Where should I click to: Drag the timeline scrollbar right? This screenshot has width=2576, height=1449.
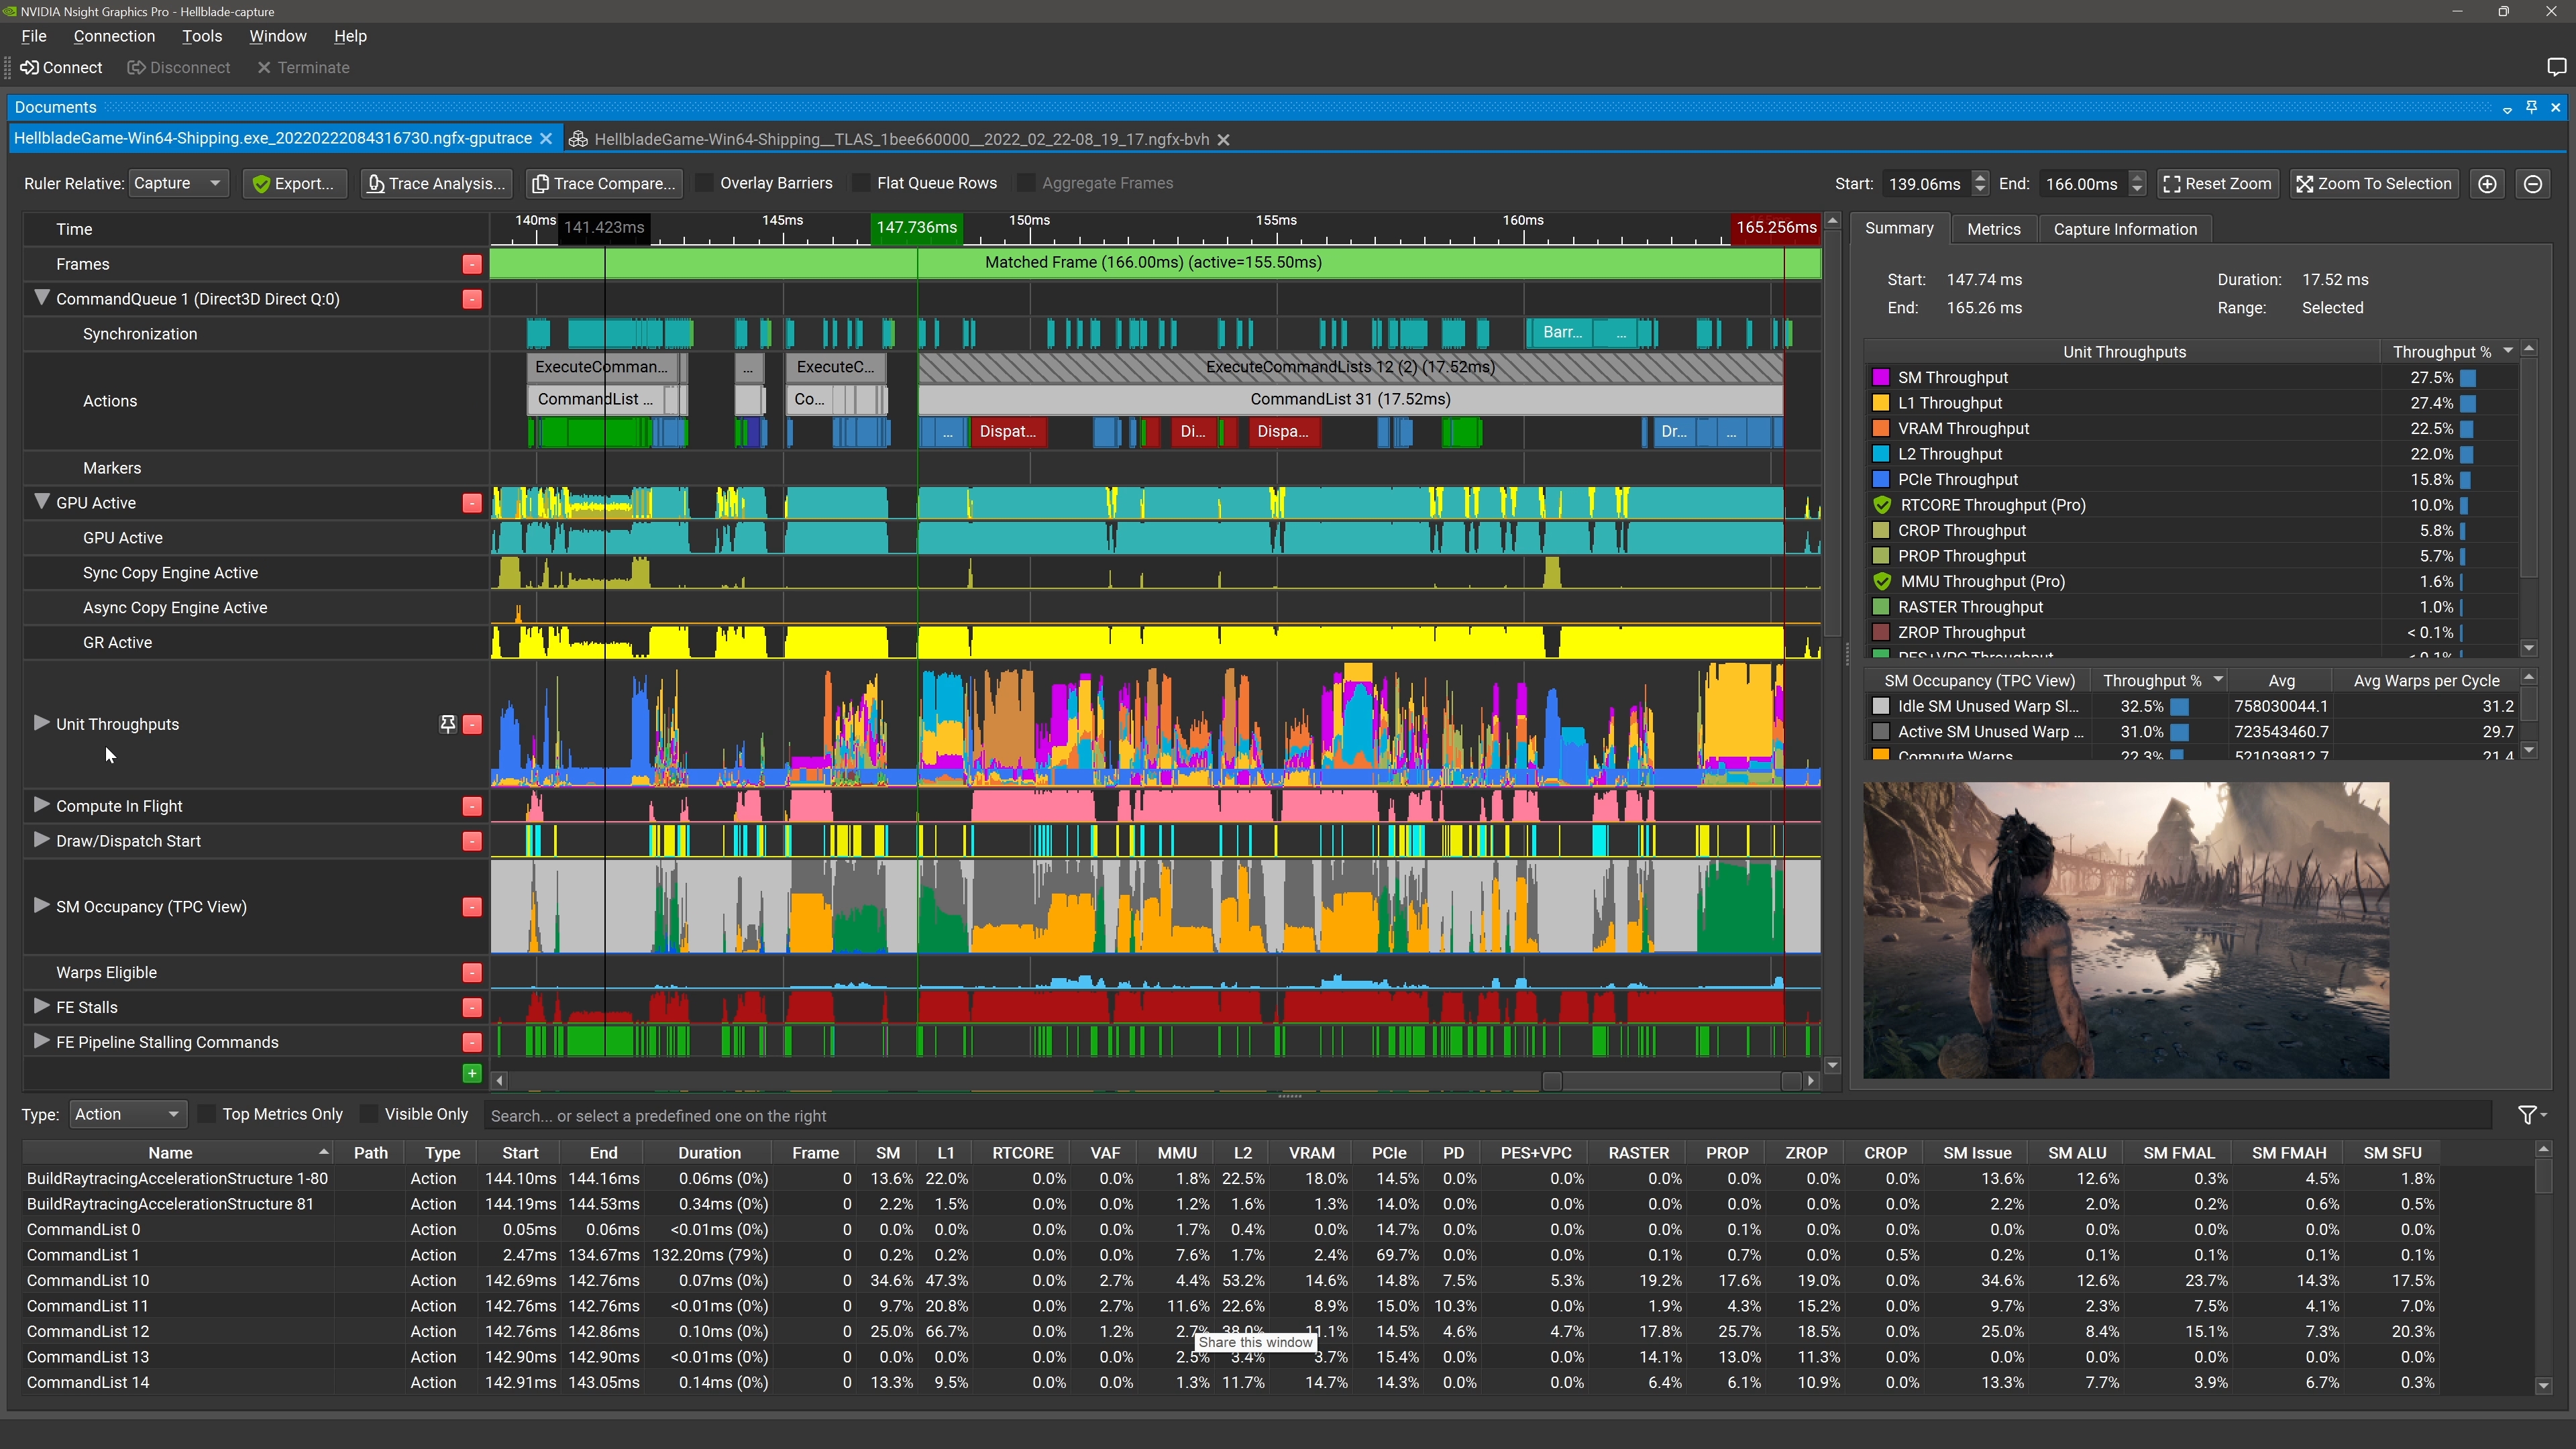(1812, 1079)
